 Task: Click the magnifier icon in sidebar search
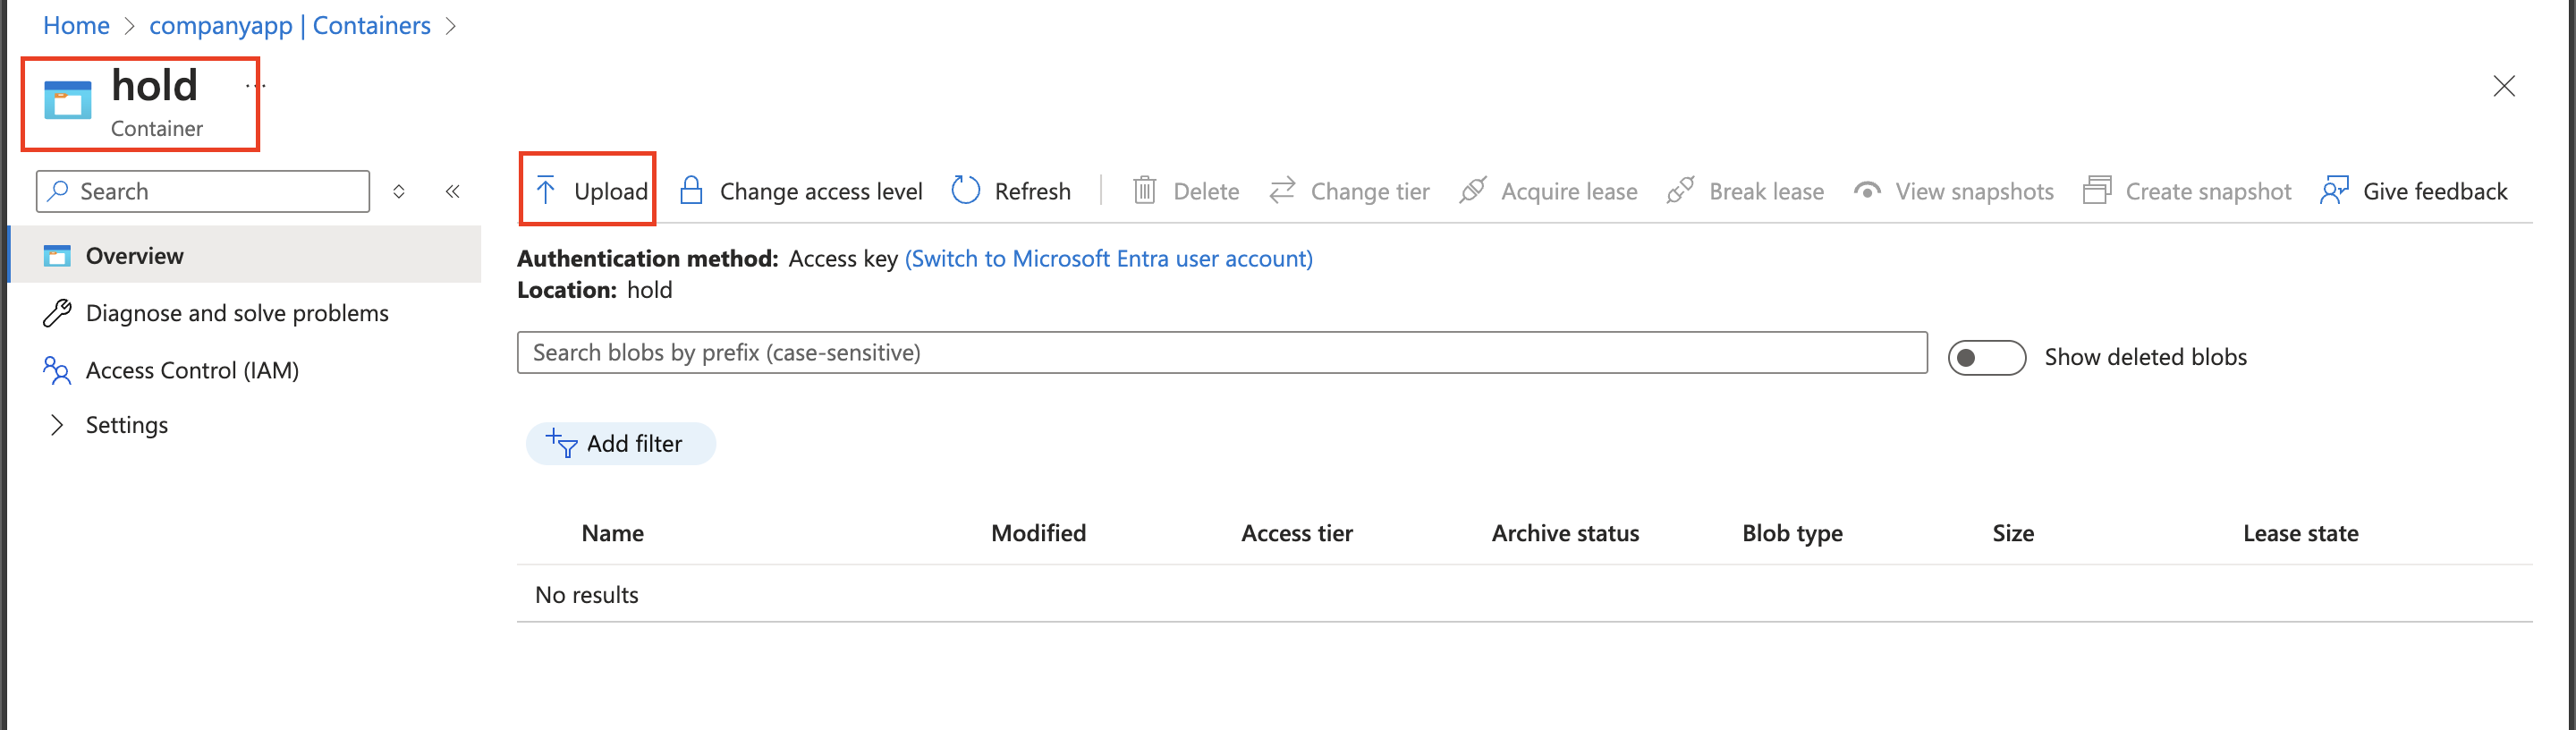click(59, 190)
